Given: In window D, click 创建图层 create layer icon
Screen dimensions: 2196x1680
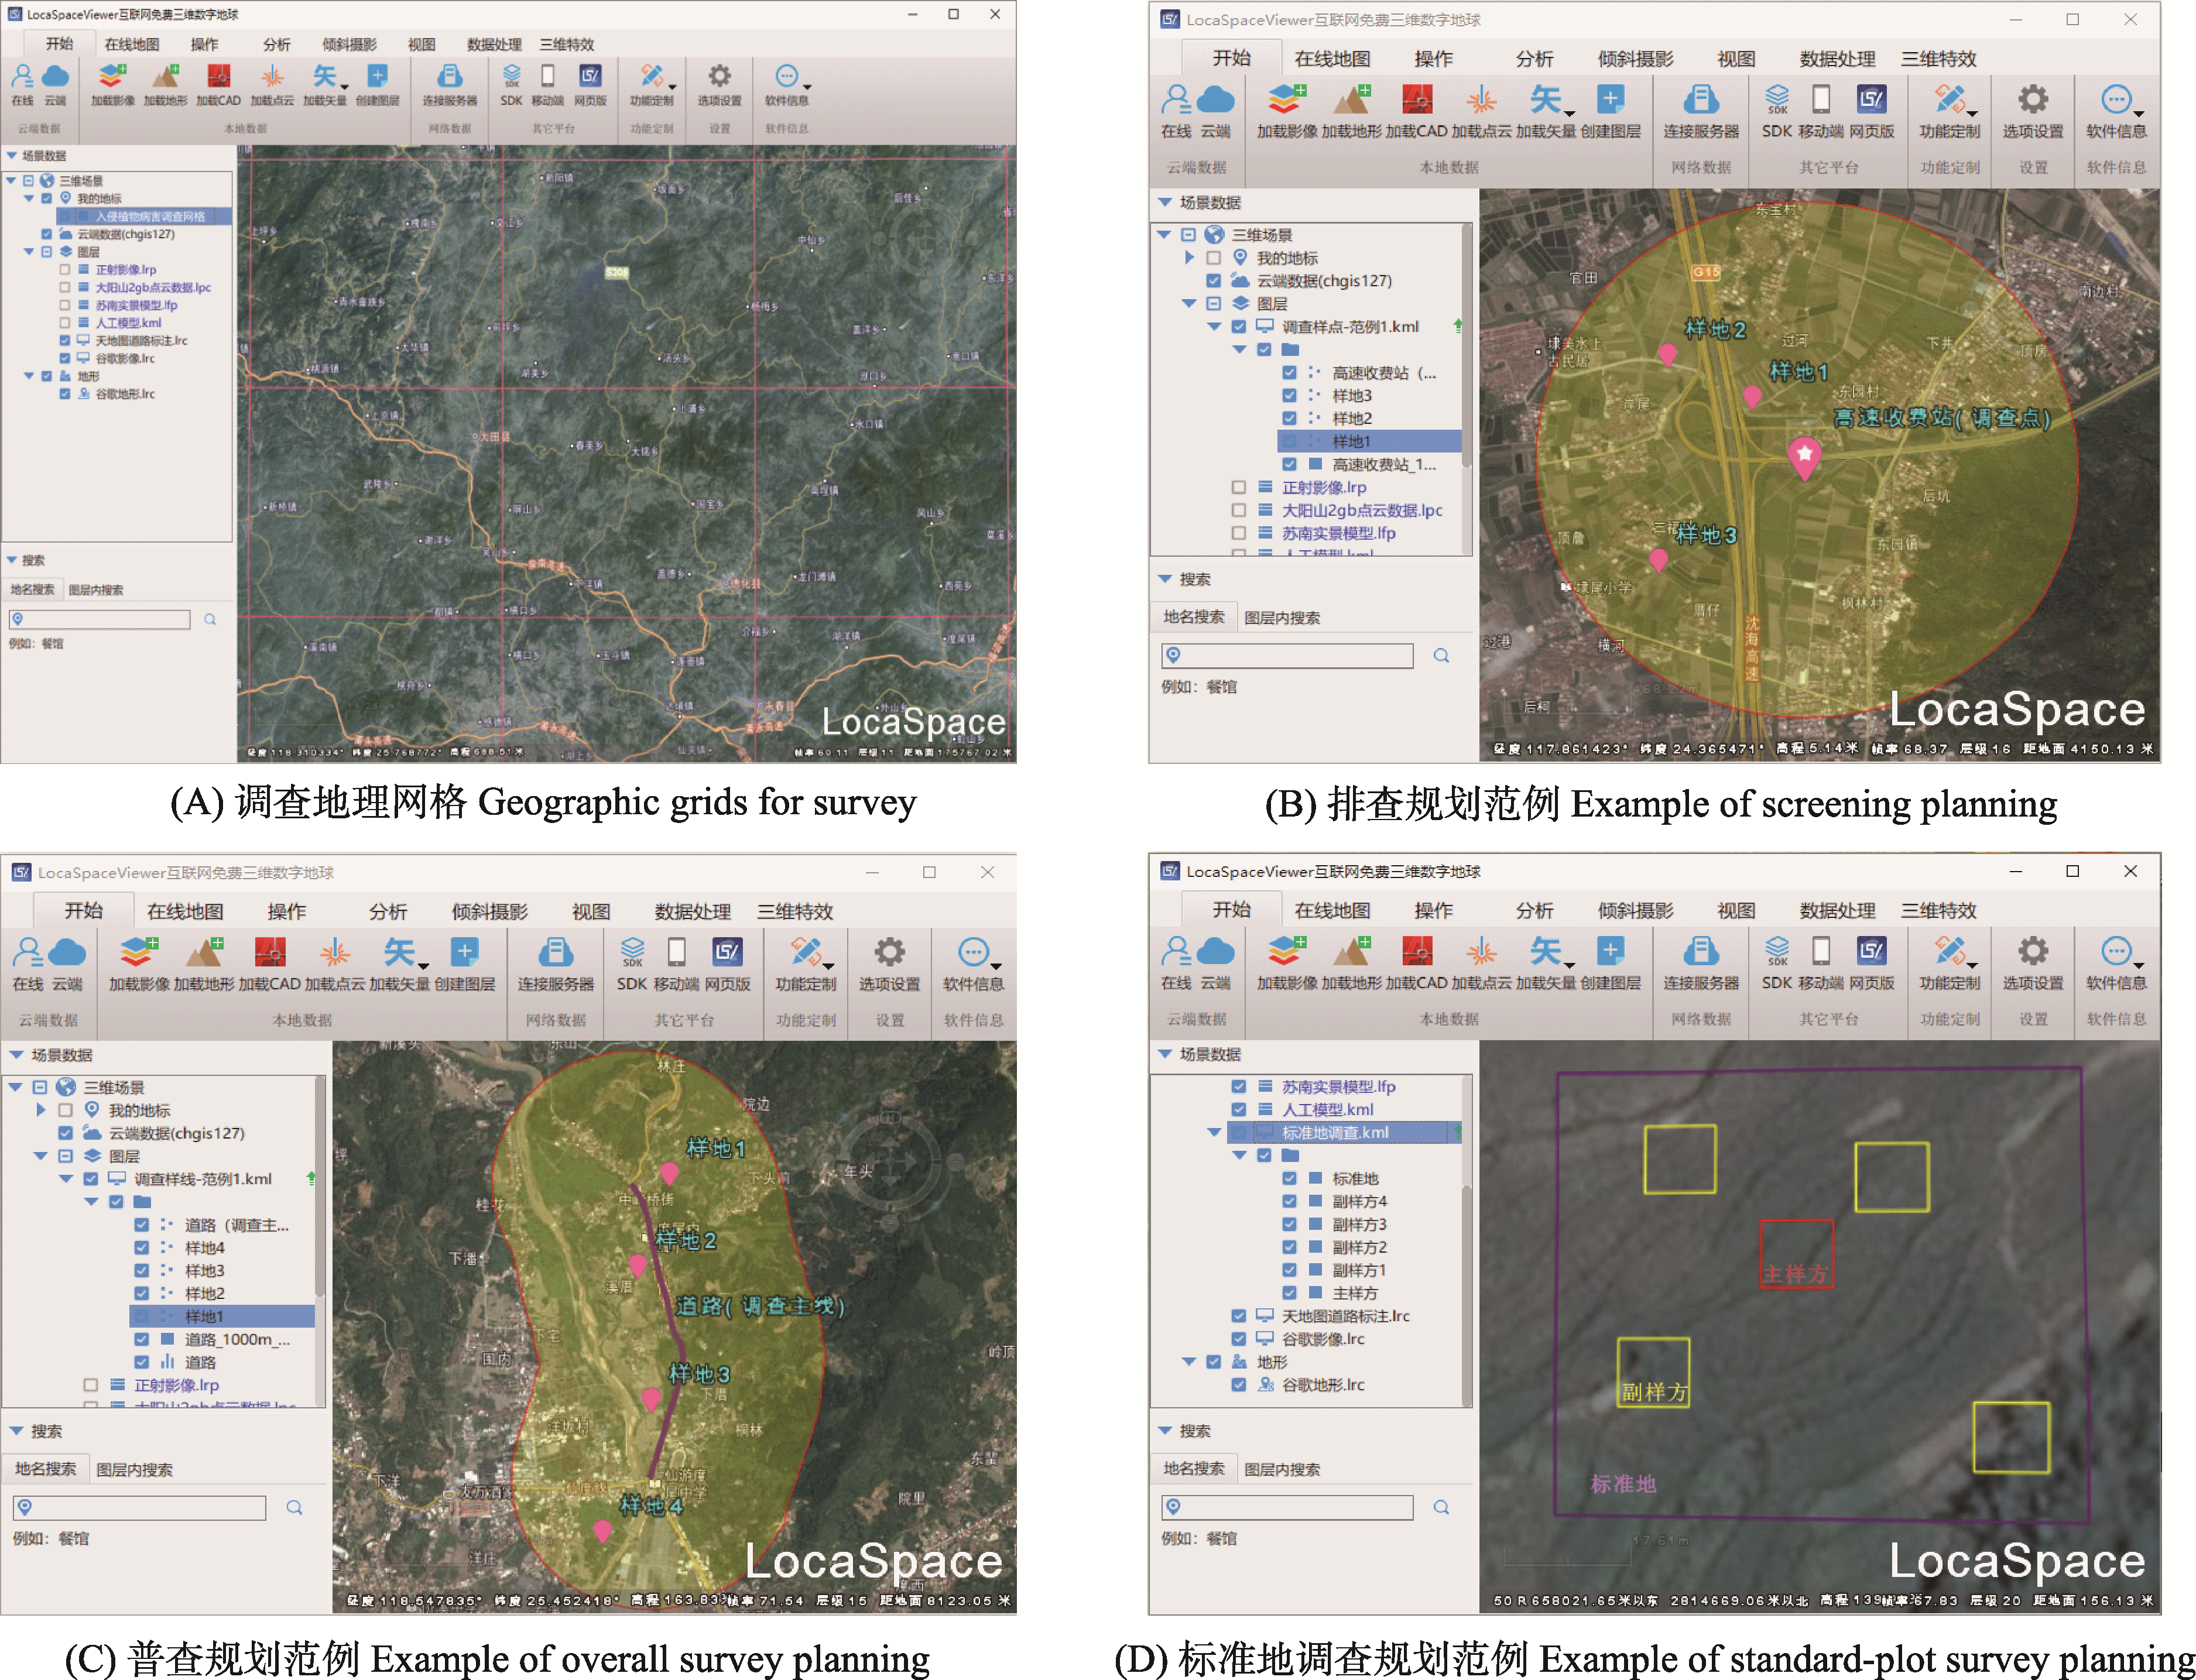Looking at the screenshot, I should (1610, 950).
